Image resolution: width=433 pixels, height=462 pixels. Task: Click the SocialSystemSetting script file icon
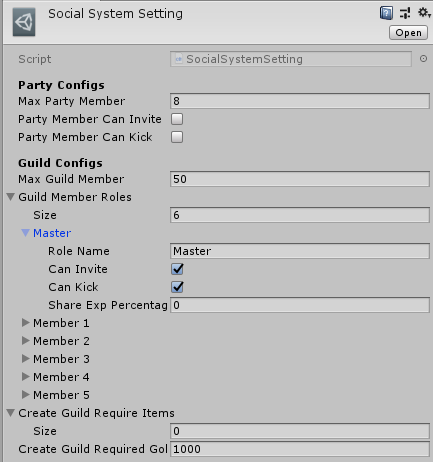tap(179, 59)
